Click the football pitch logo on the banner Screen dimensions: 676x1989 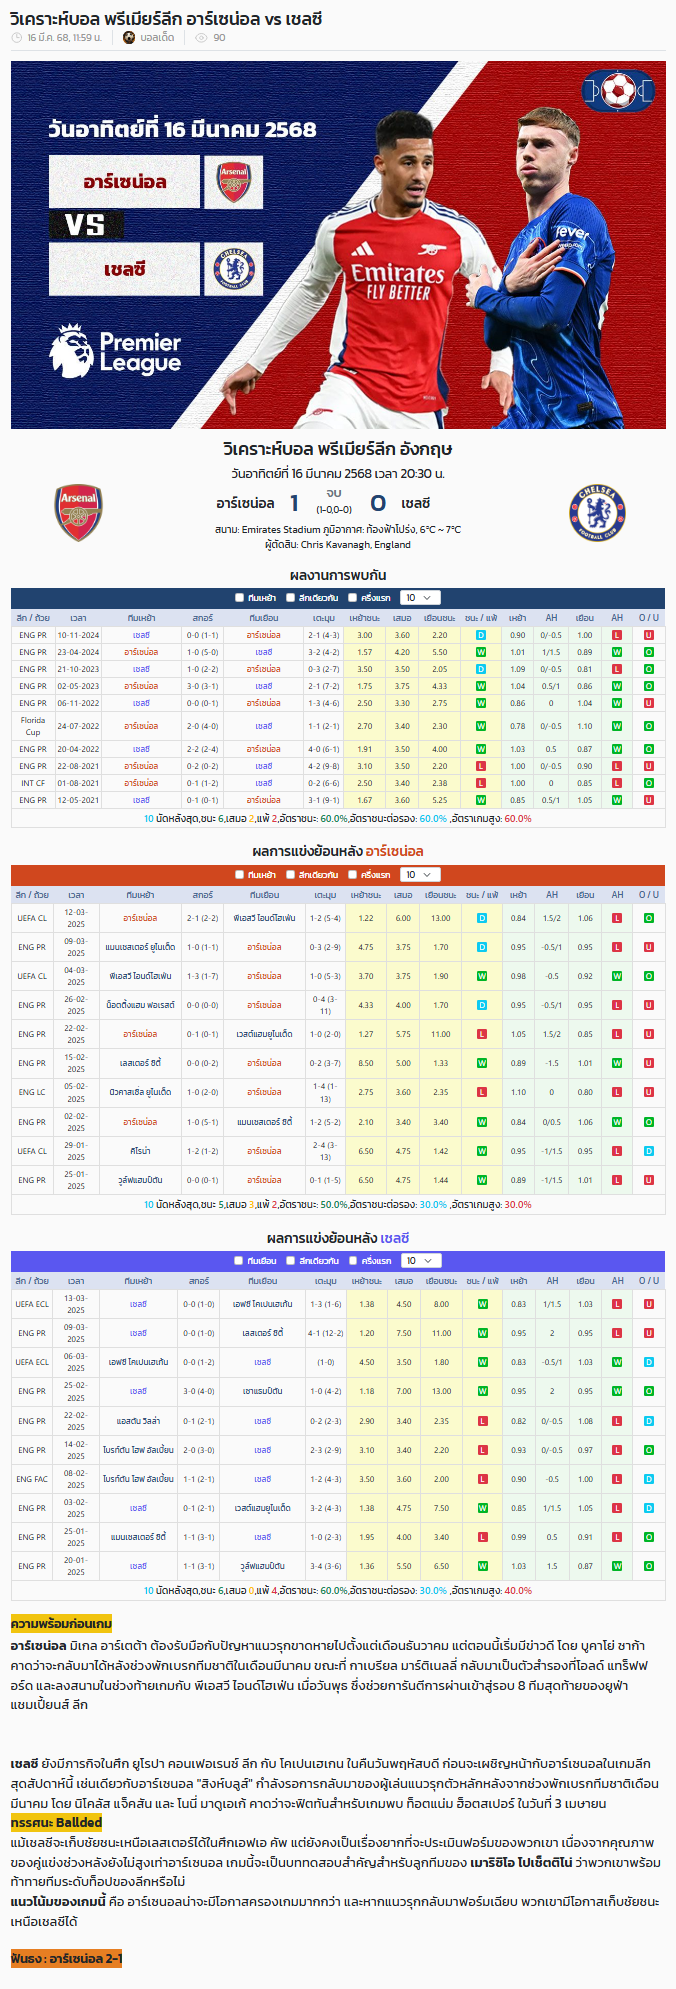(x=617, y=92)
